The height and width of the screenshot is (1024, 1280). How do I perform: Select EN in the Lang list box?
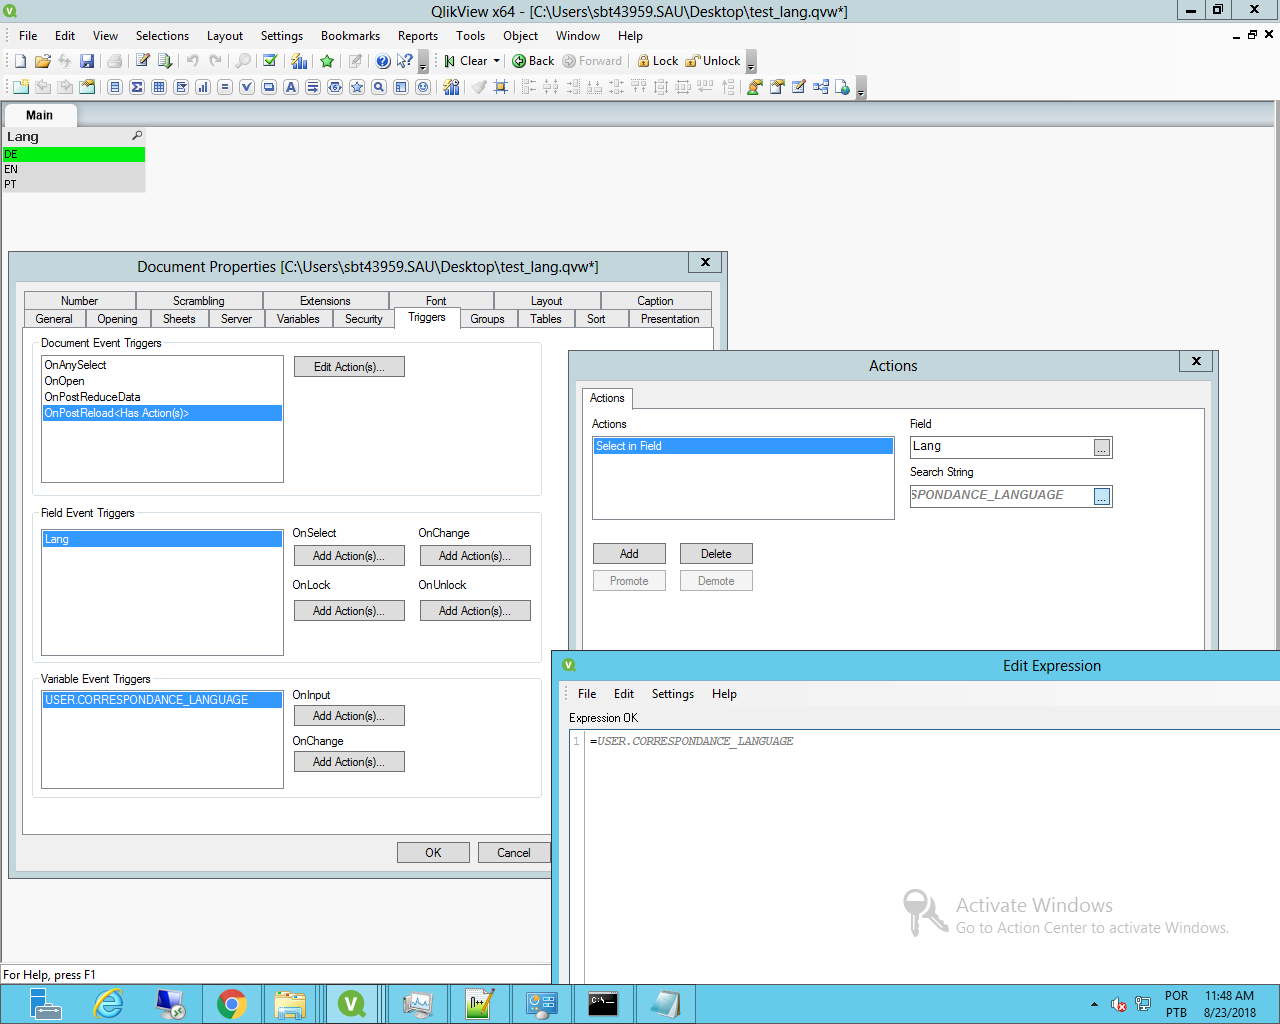point(74,169)
